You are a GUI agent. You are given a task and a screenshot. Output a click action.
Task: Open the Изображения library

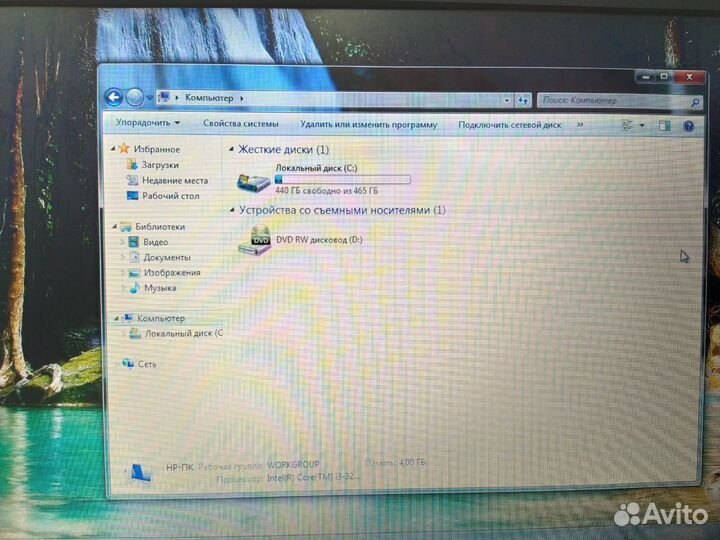pos(172,273)
